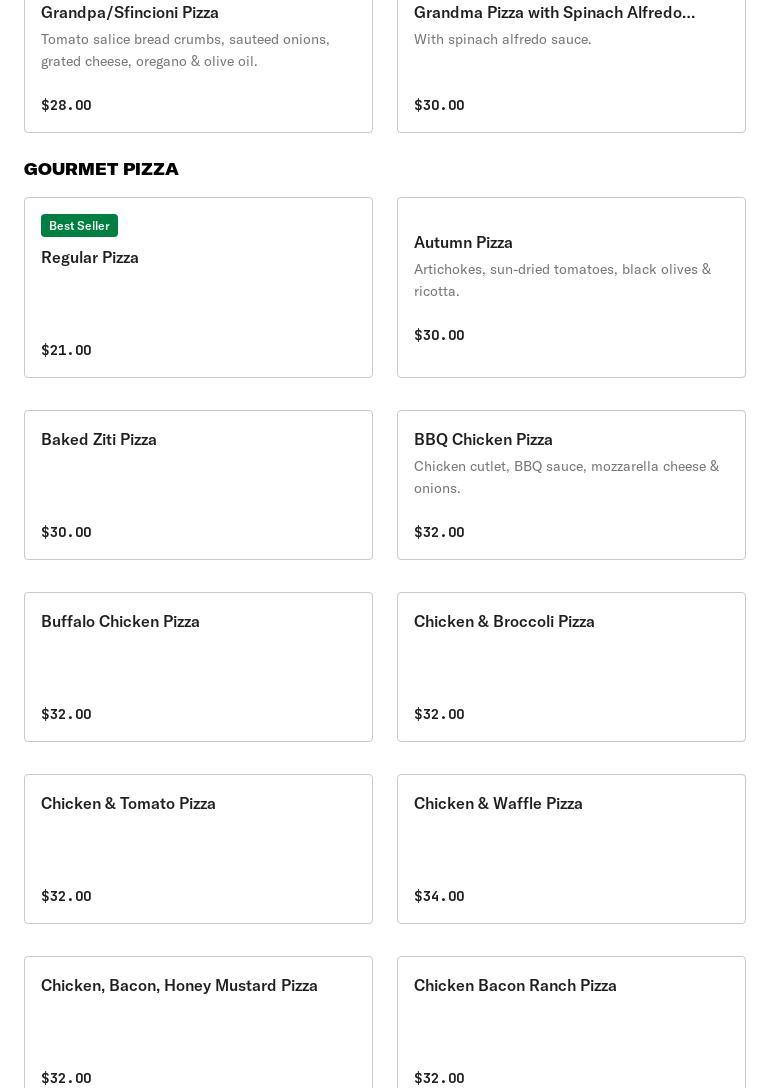Screen dimensions: 770x1088
Task: Click the Grandpa/Sfincioni bread crumbs description
Action: [x=185, y=50]
